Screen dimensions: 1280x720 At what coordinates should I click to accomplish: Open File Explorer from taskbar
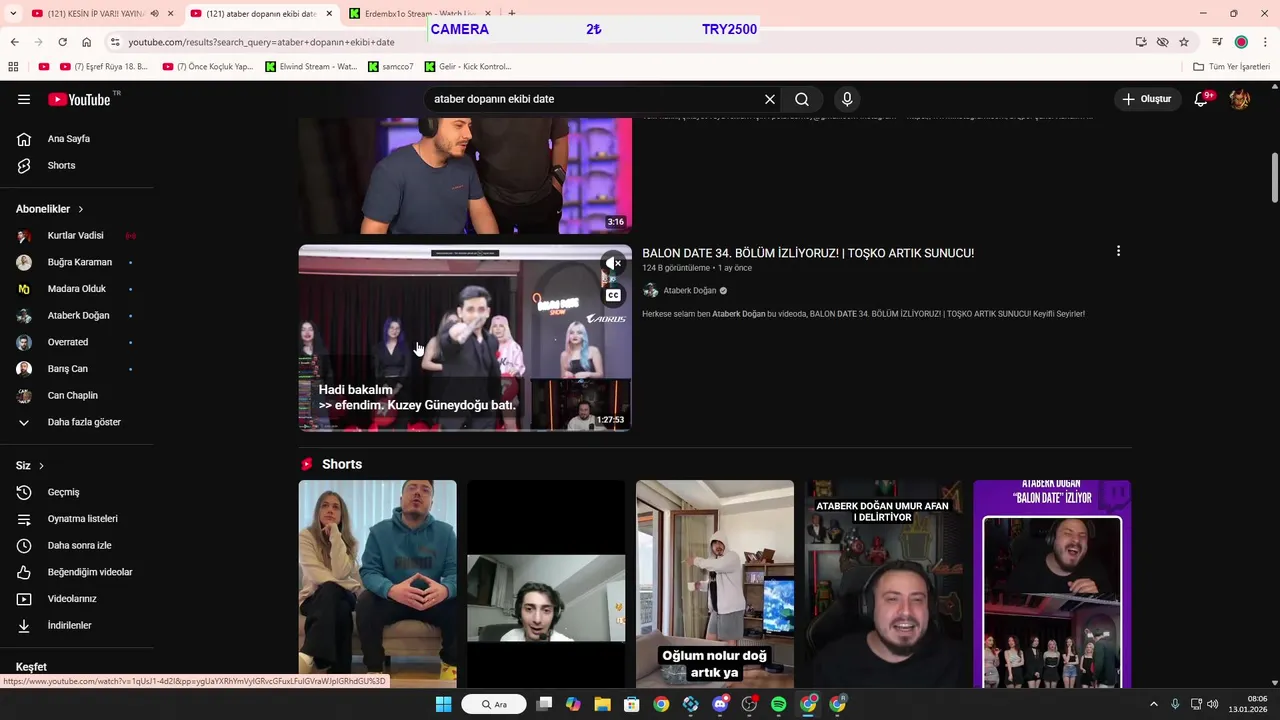coord(602,704)
